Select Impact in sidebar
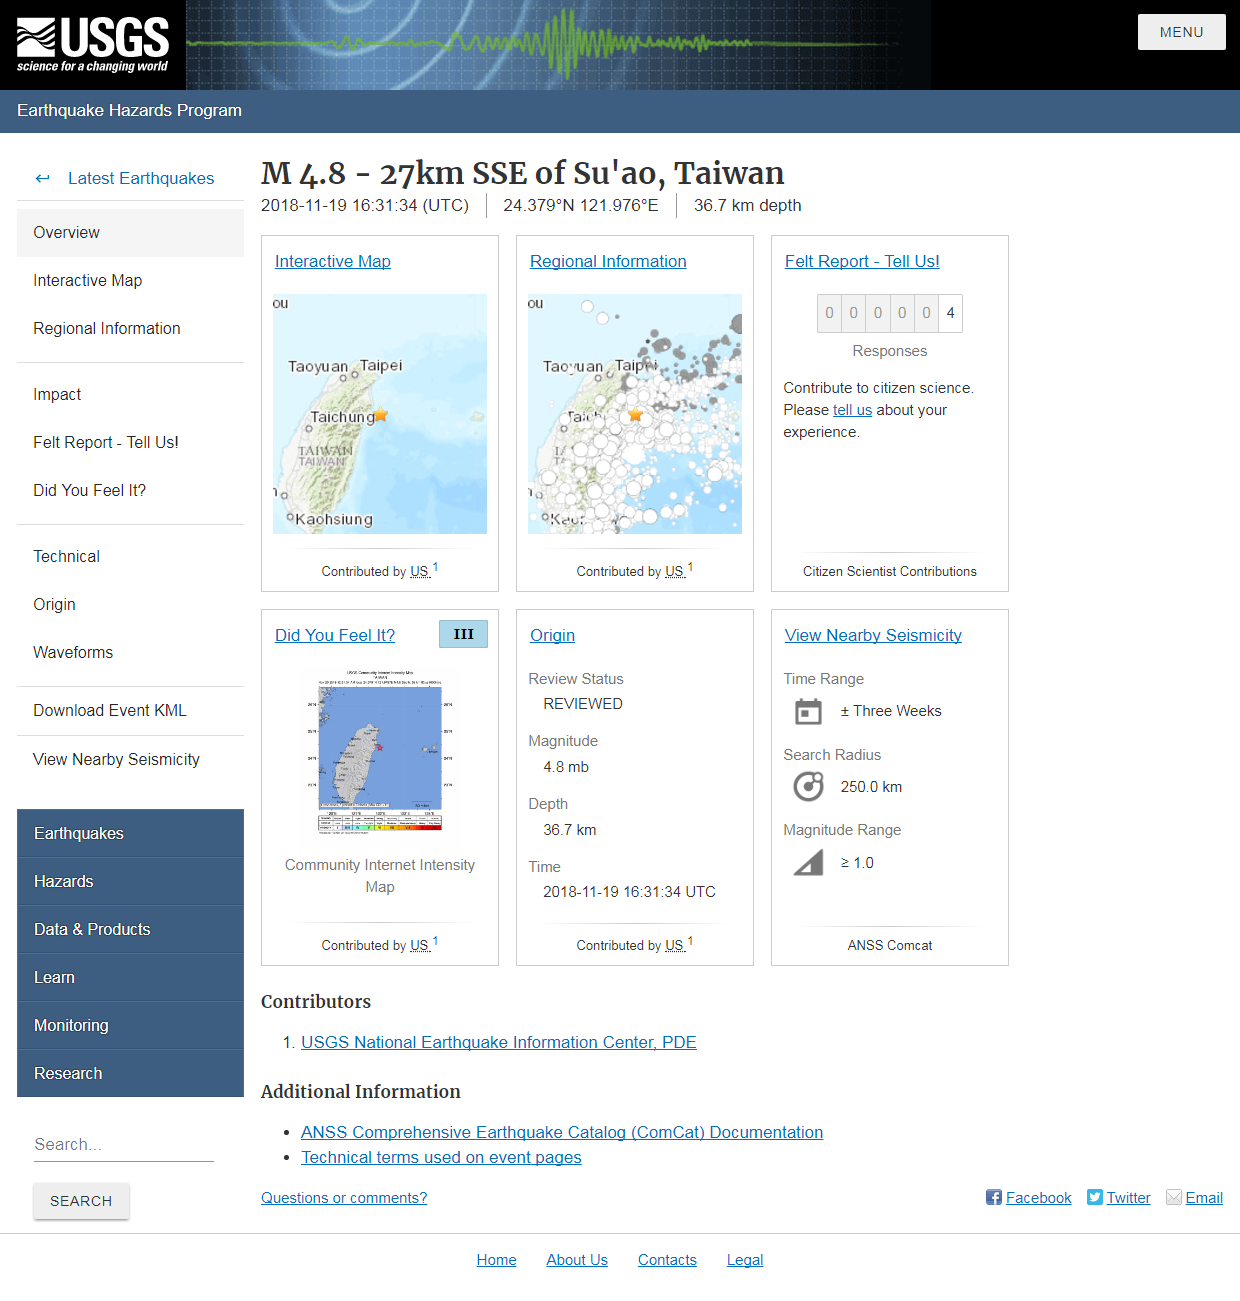 [130, 394]
